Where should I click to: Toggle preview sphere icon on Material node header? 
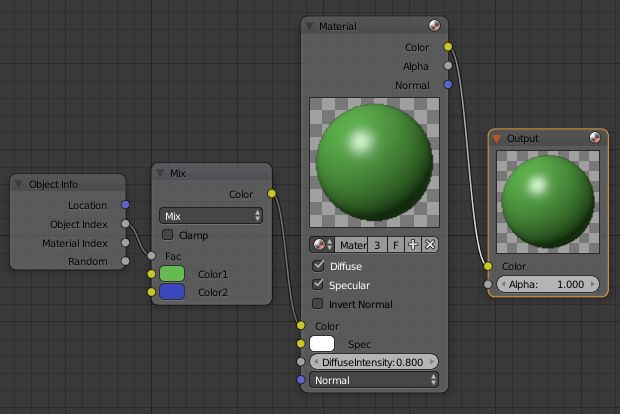tap(435, 26)
